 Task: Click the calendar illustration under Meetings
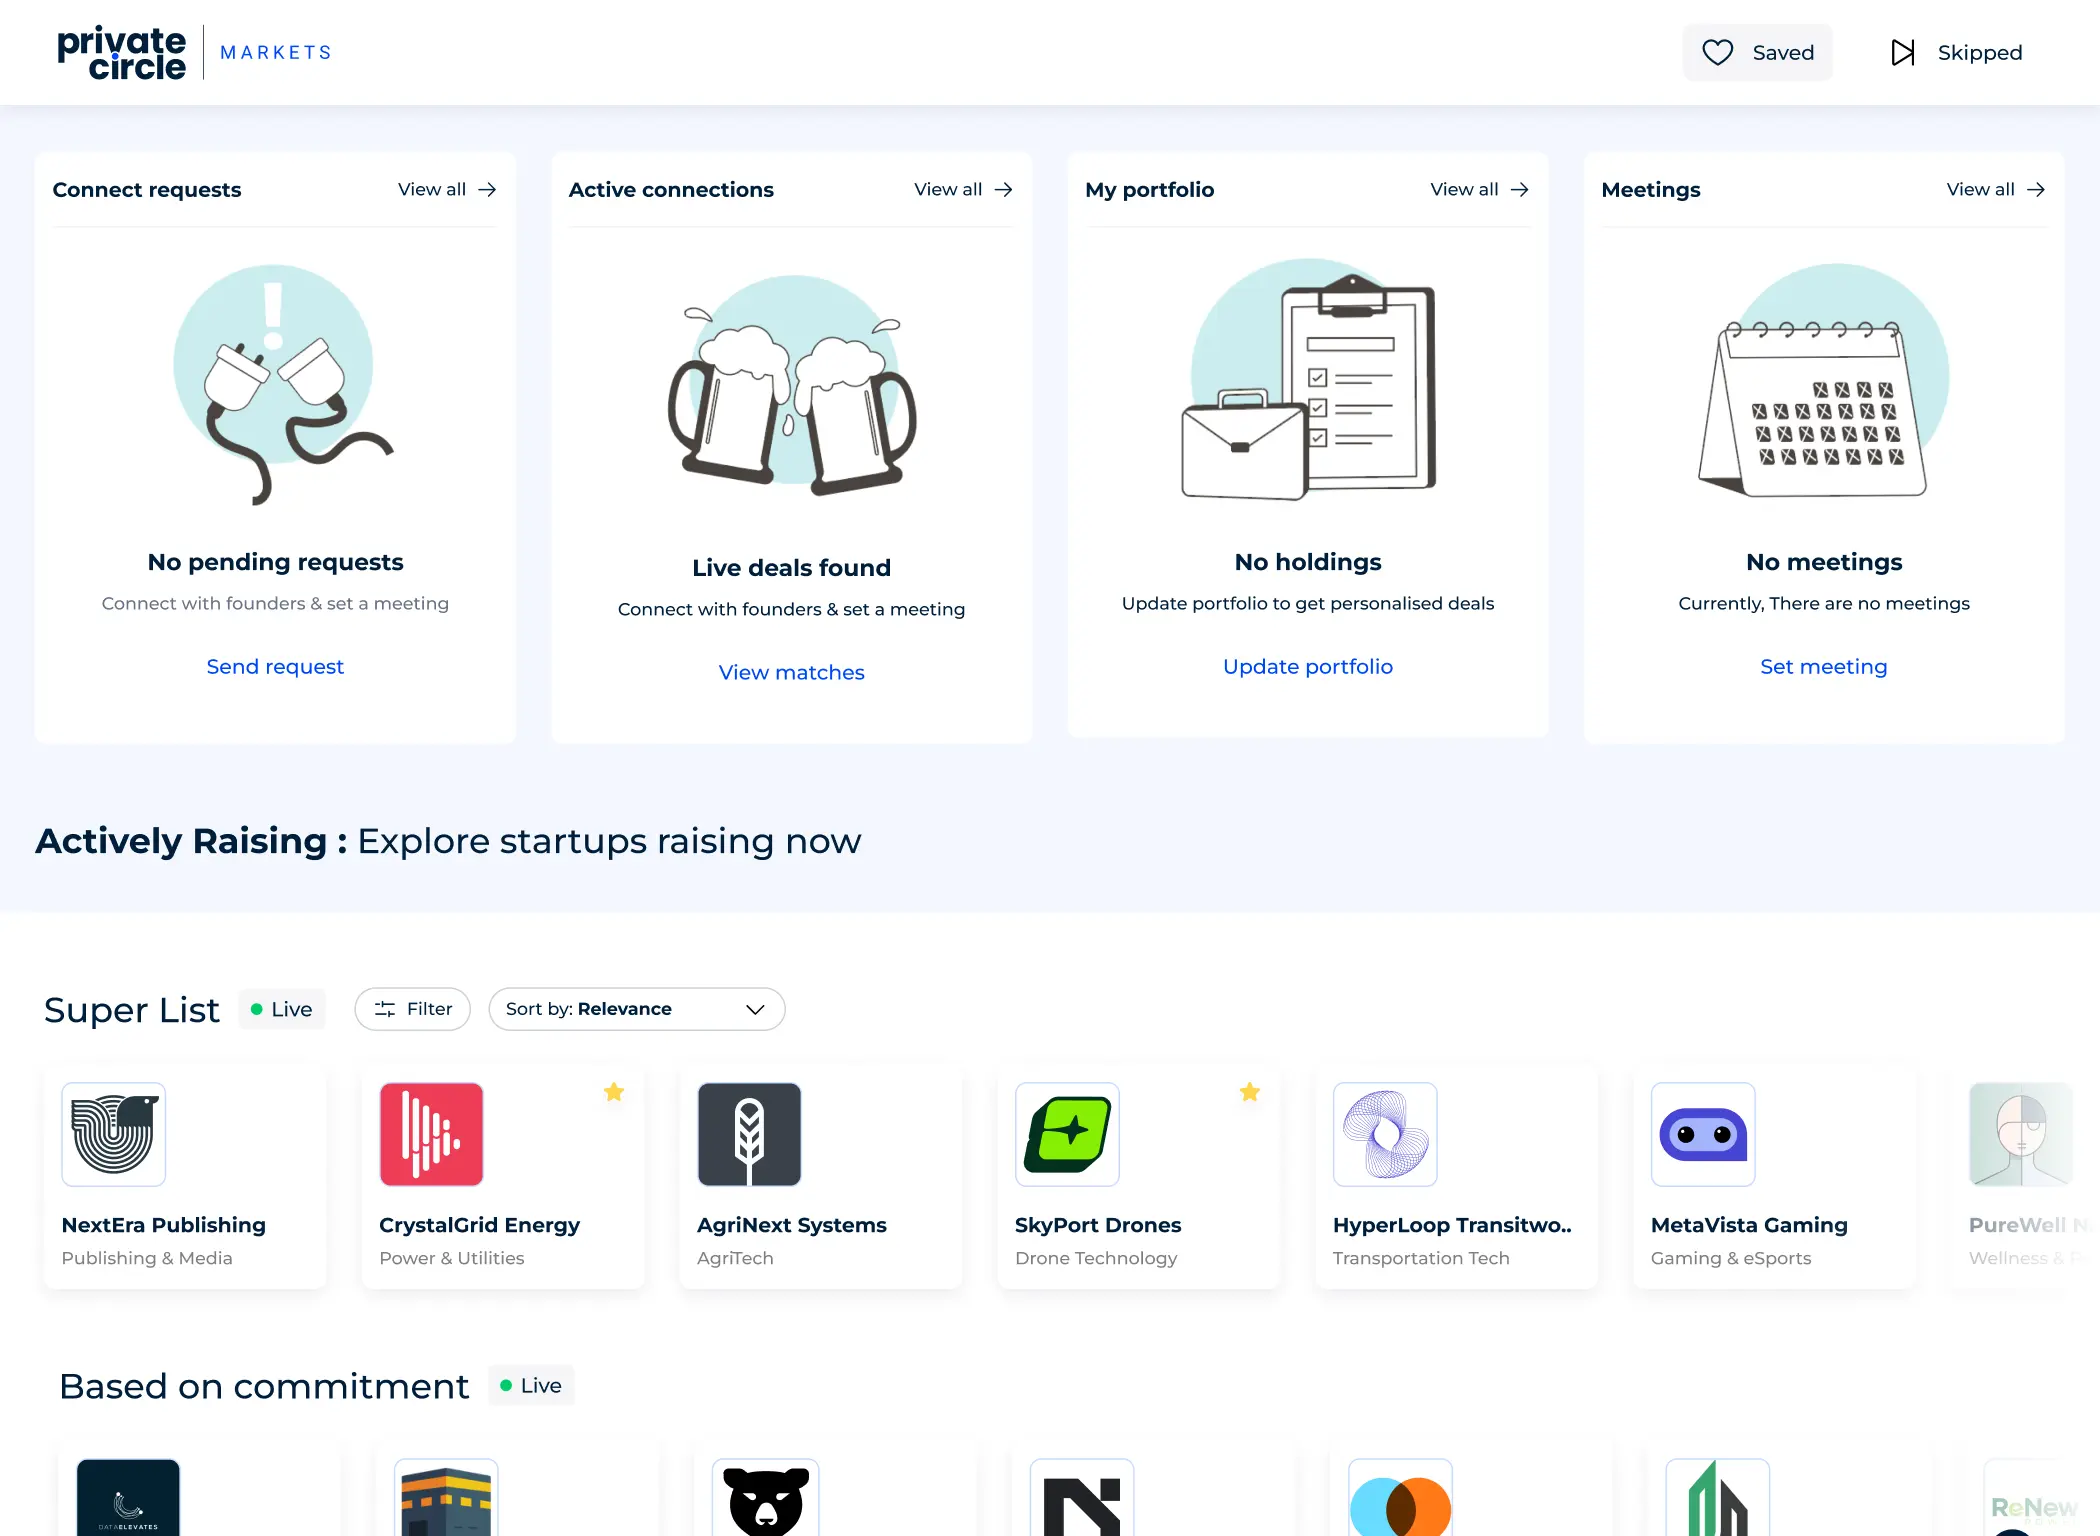pos(1824,380)
